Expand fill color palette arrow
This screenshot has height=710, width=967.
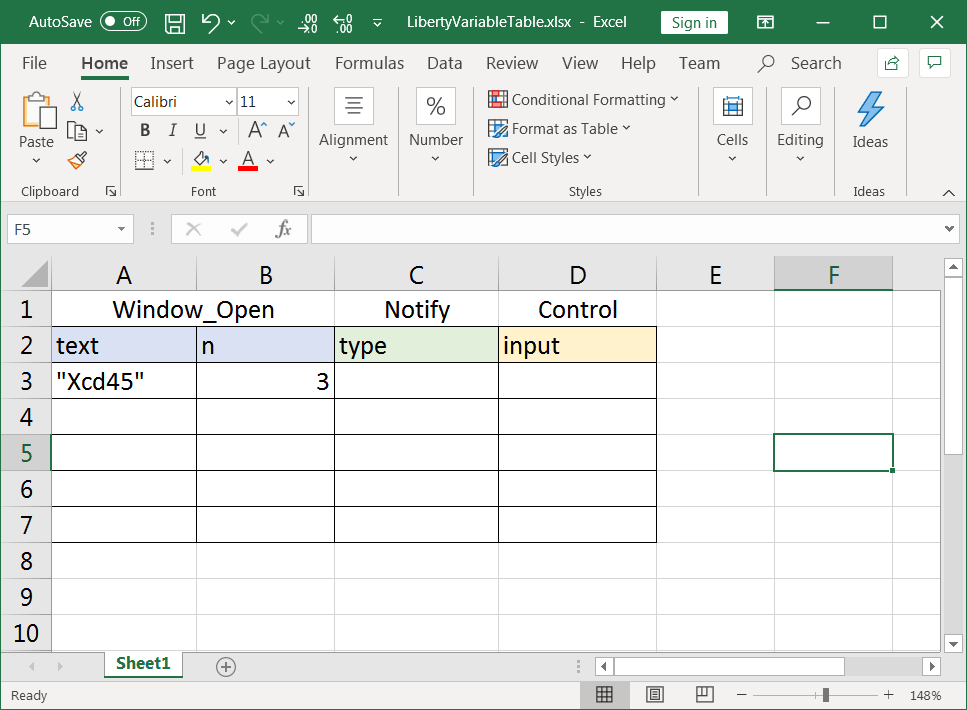click(x=223, y=161)
